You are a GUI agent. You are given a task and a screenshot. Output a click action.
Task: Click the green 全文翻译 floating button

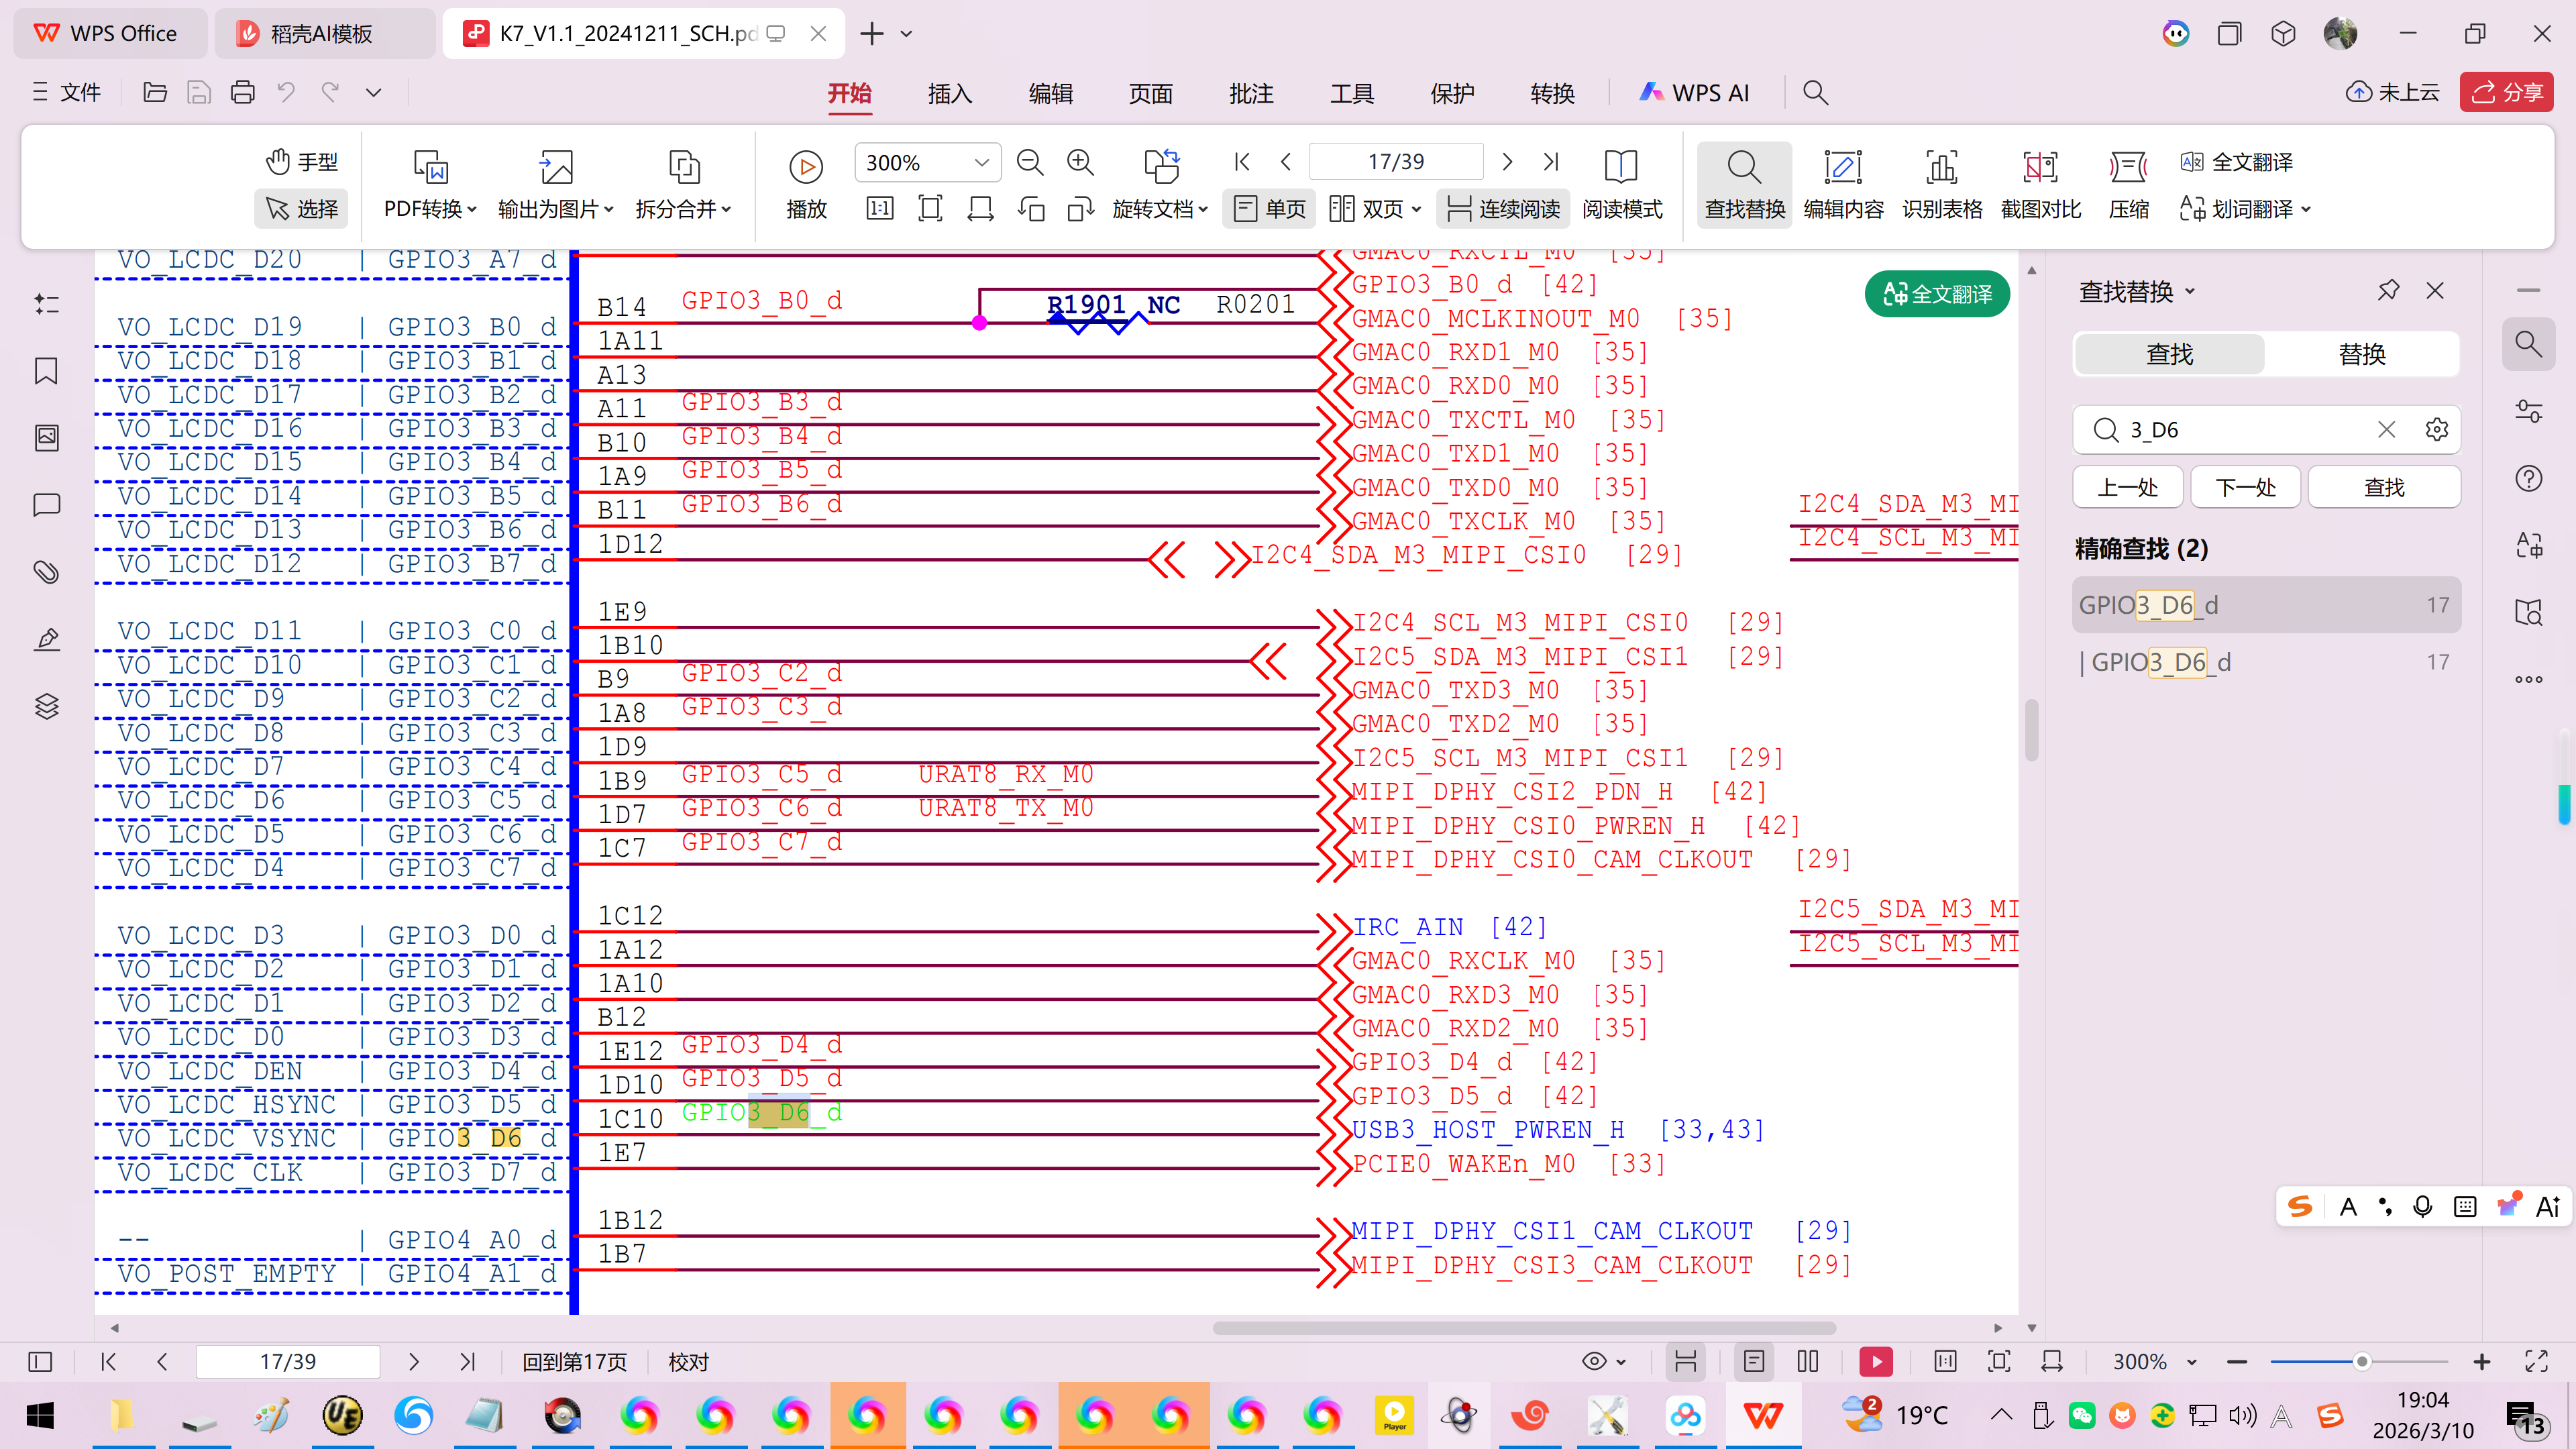point(1937,294)
